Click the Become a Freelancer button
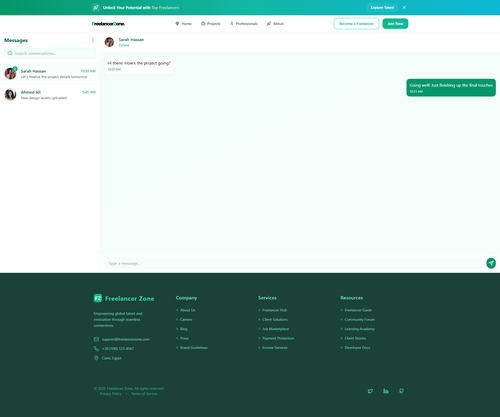Screen dimensions: 500x417 [x=356, y=24]
